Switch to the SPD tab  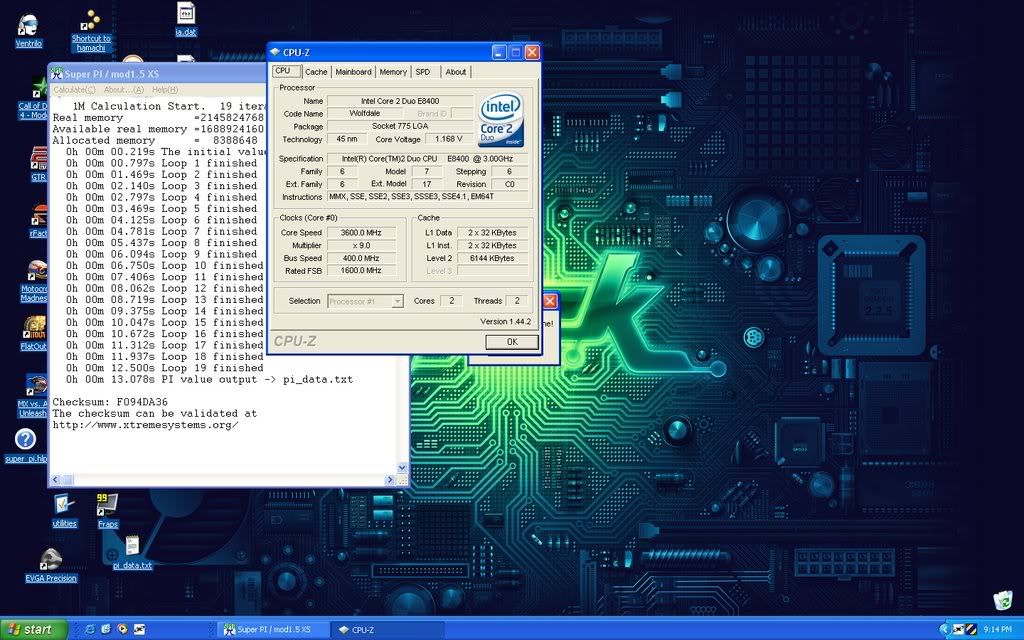pos(423,72)
